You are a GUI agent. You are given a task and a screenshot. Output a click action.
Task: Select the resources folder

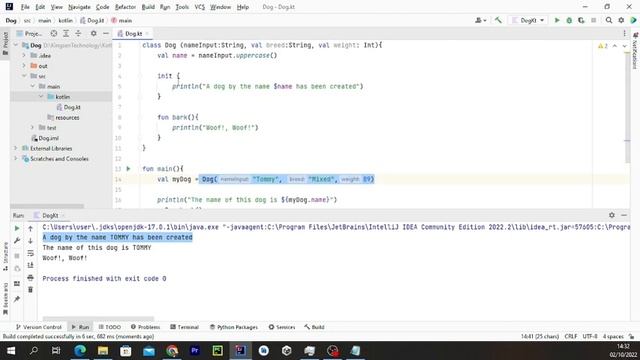(x=63, y=118)
